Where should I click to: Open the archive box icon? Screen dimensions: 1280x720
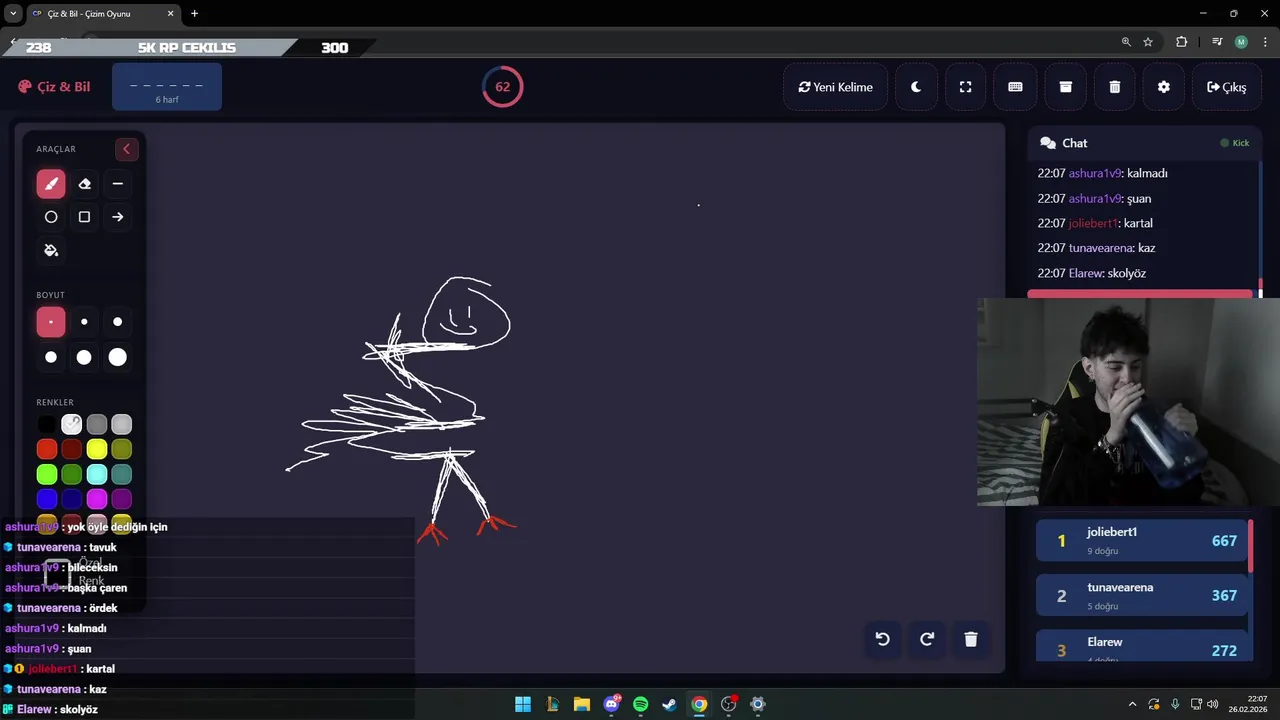click(1065, 87)
